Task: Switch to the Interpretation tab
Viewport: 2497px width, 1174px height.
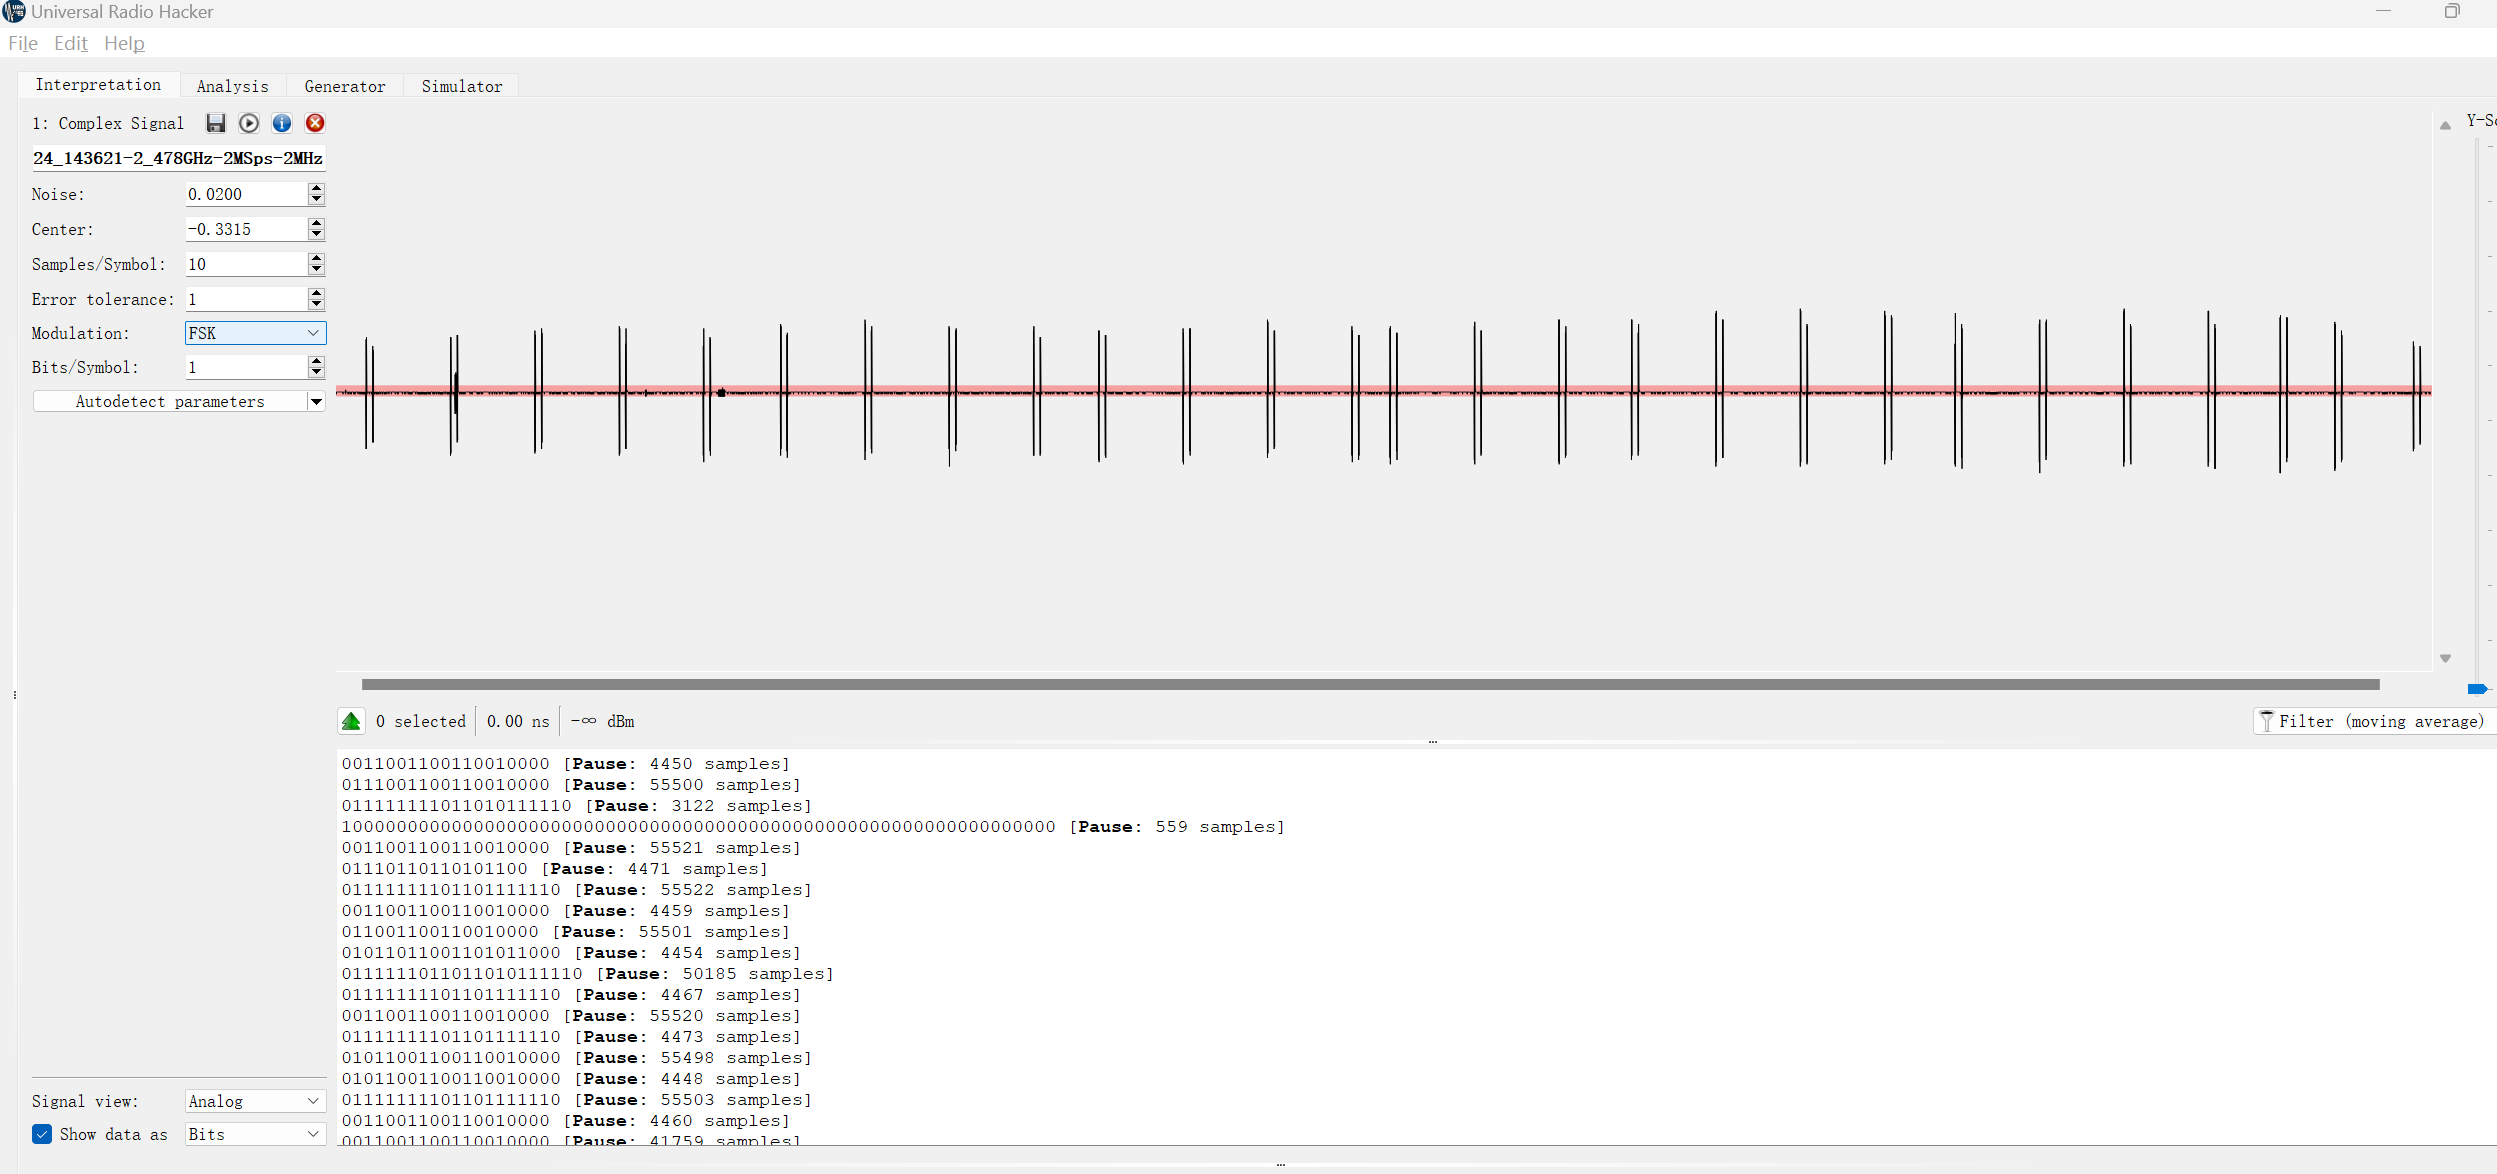Action: pos(98,85)
